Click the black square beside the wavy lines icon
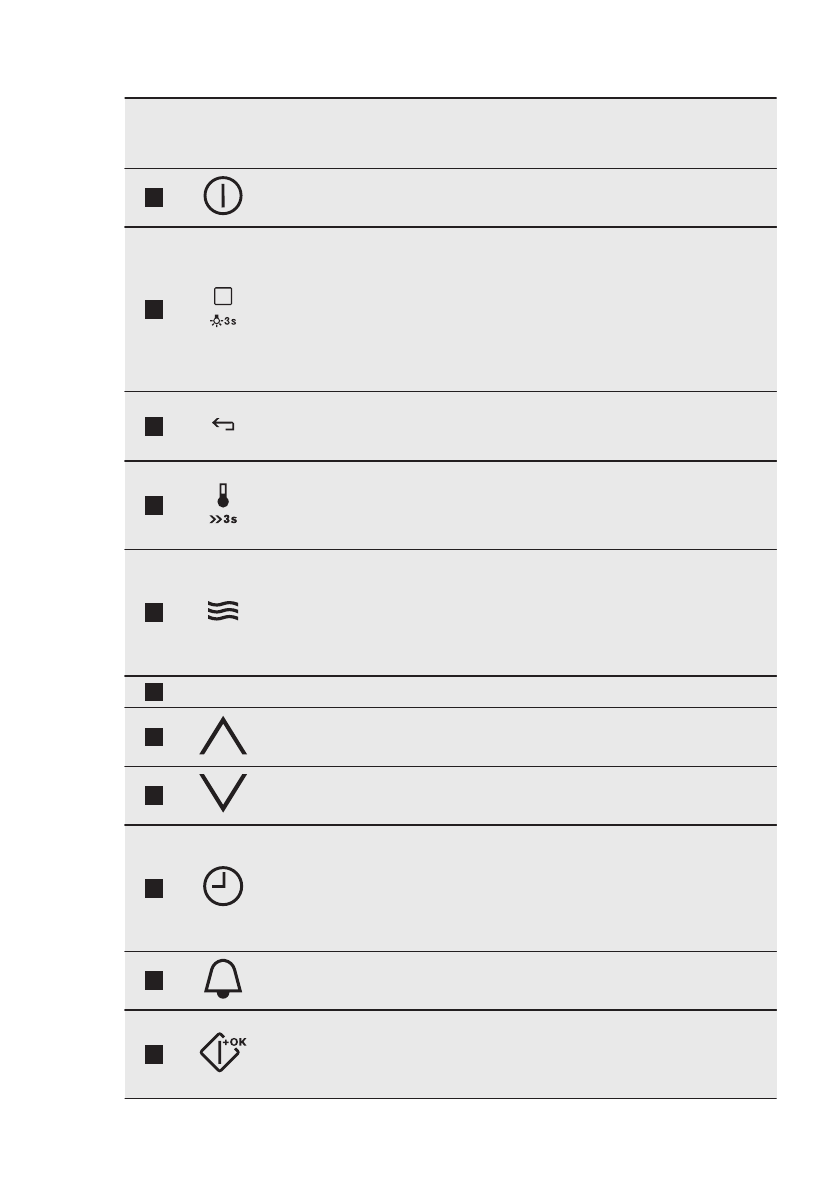839x1191 pixels. click(x=153, y=612)
